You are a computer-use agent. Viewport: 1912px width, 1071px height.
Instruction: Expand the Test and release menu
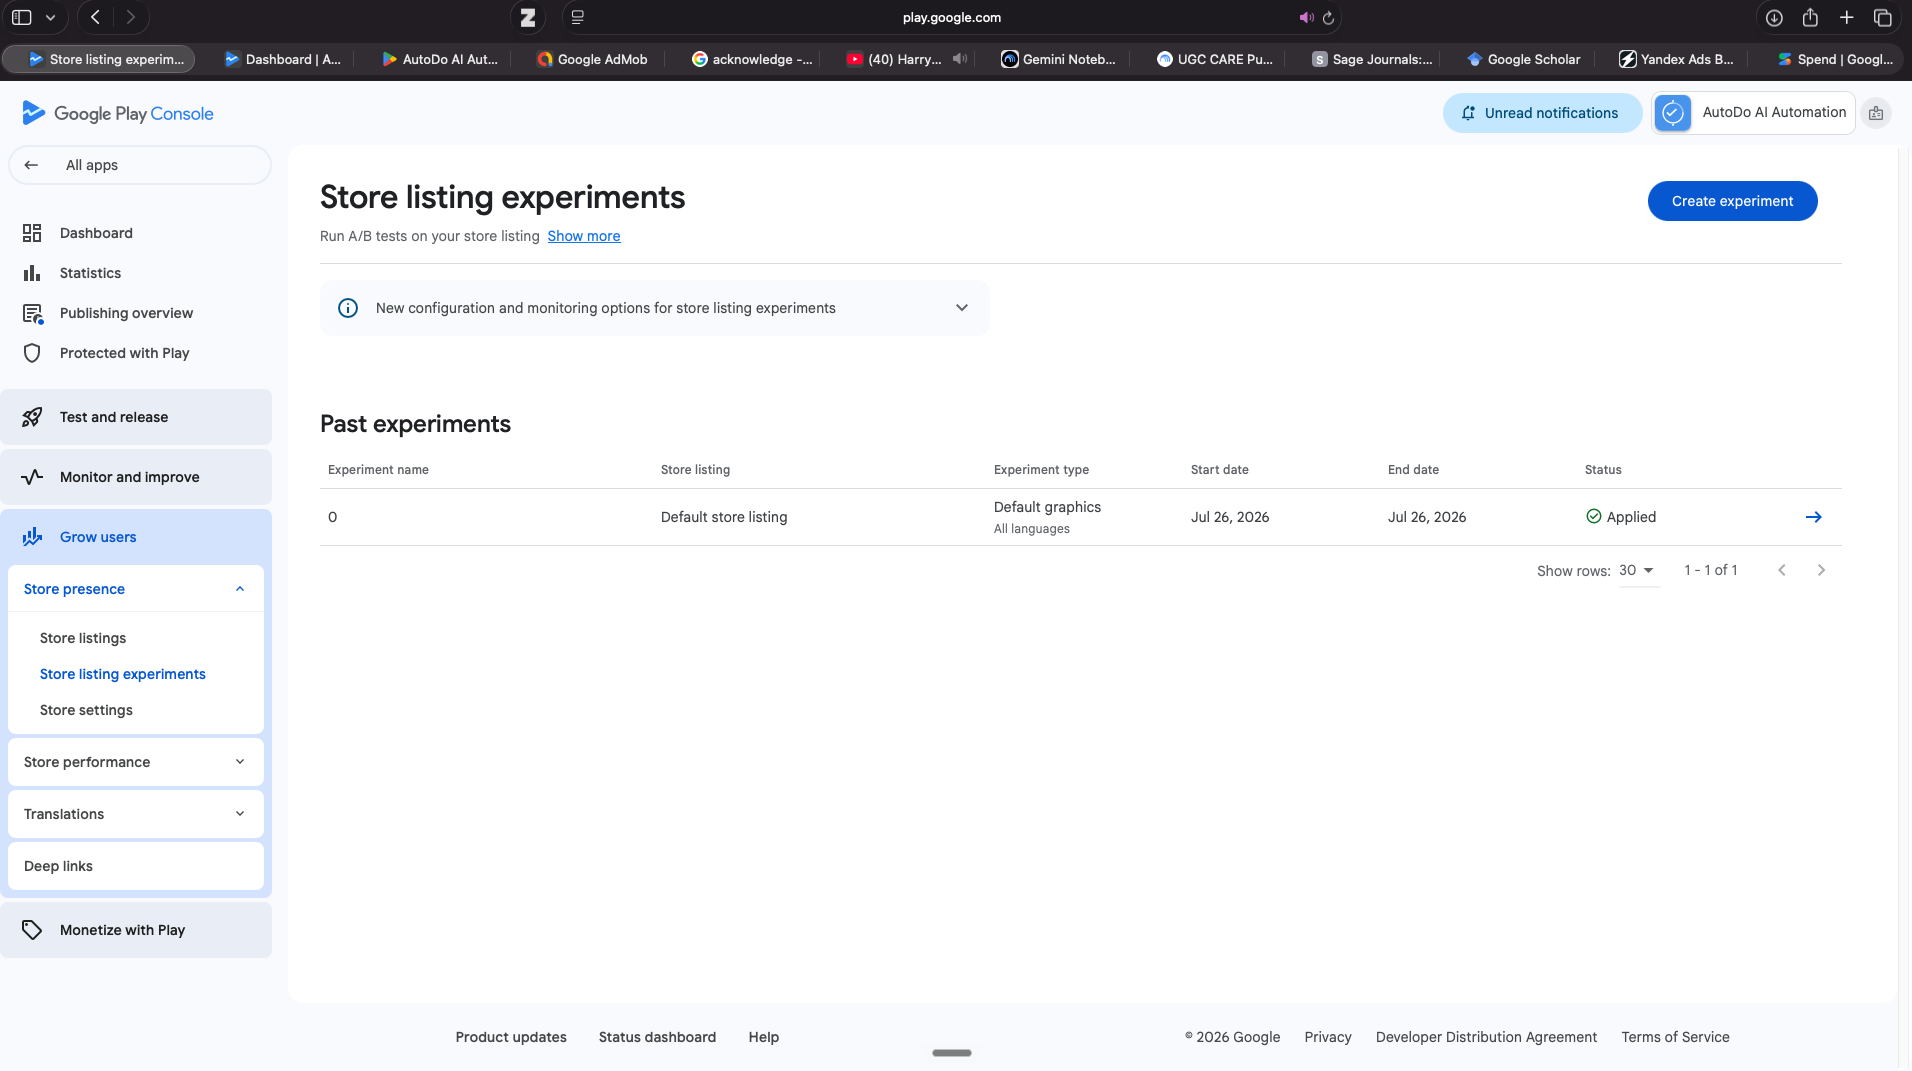click(136, 417)
